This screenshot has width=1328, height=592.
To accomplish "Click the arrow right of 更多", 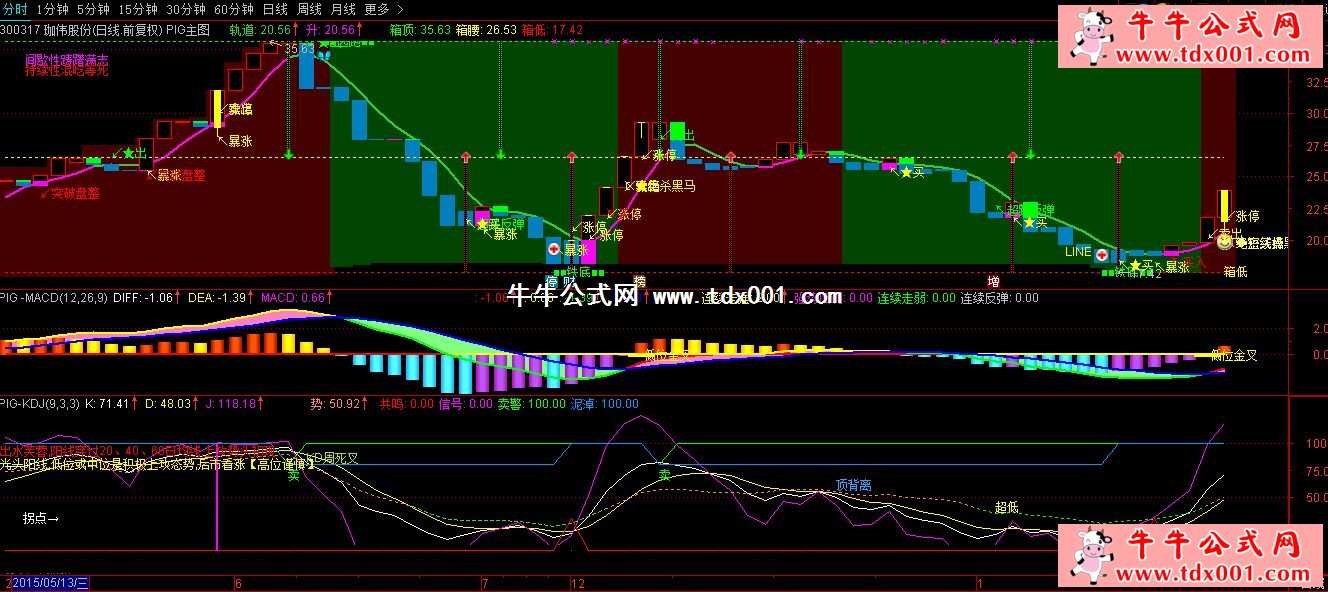I will tap(398, 9).
